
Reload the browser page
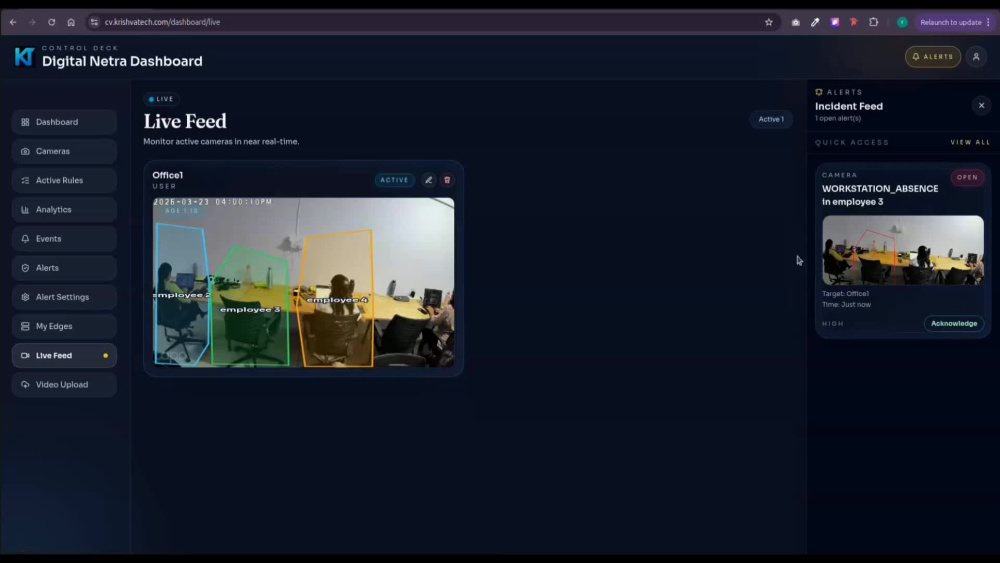(52, 22)
